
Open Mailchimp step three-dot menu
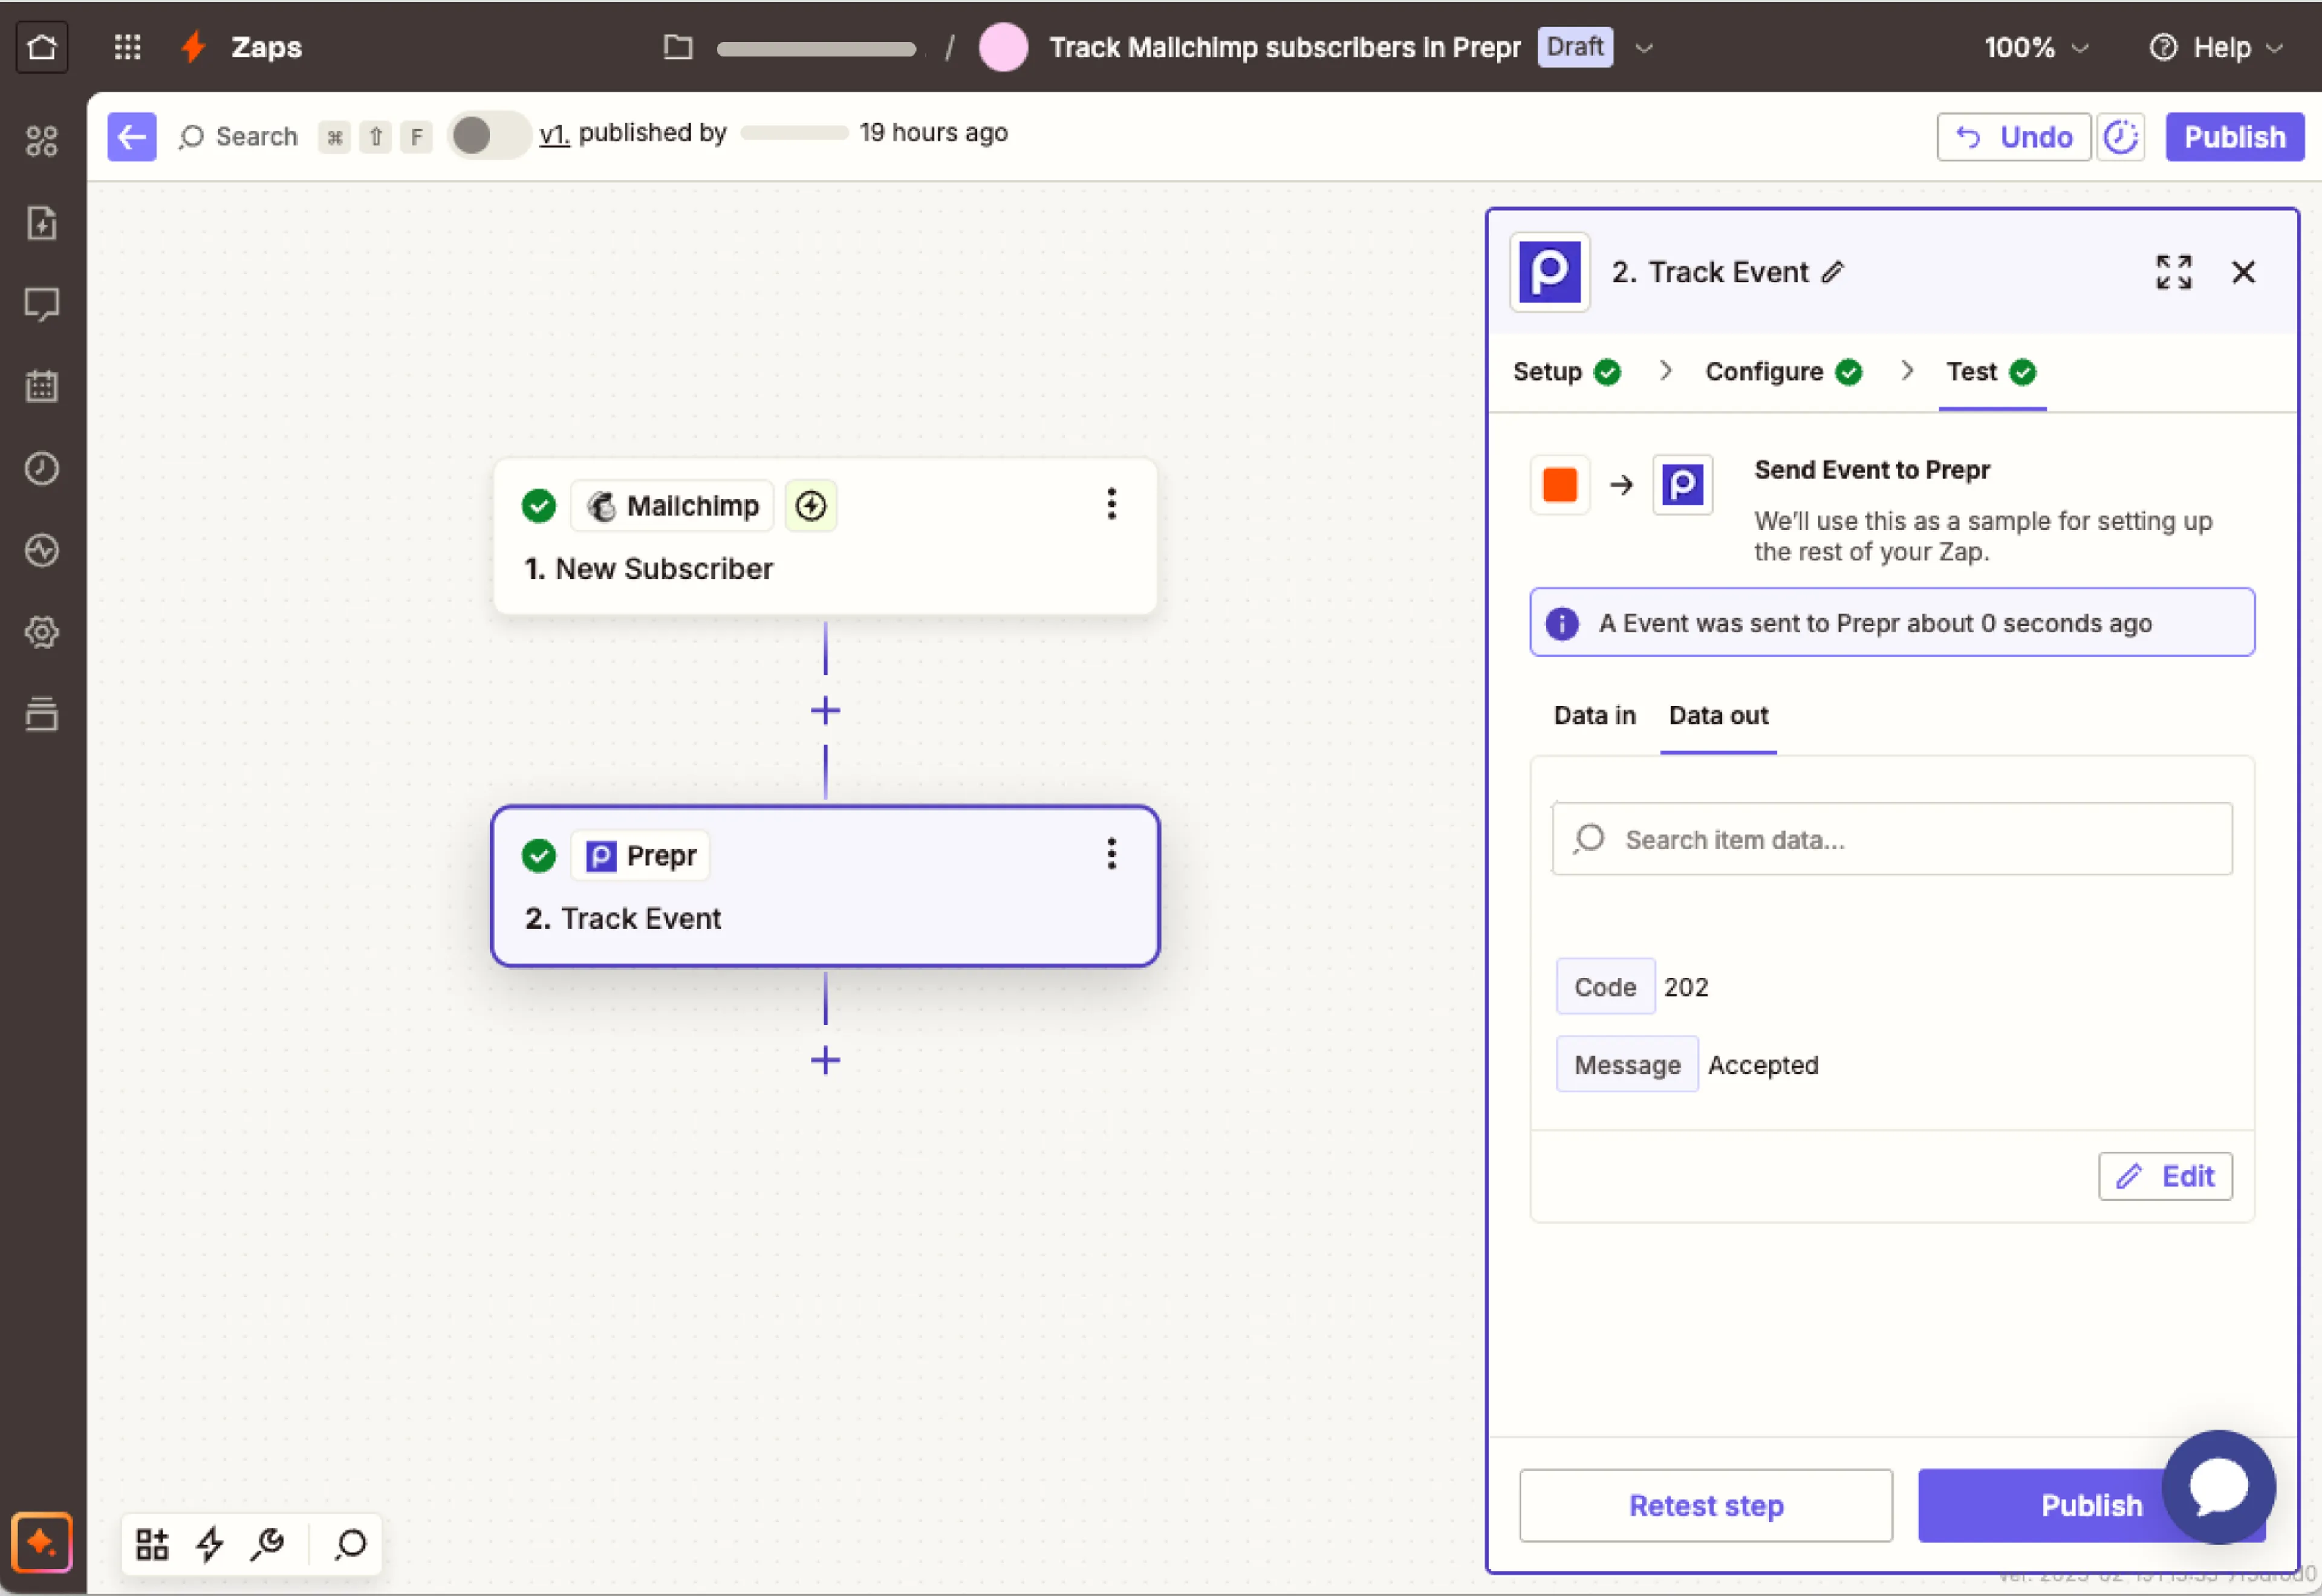[1111, 504]
